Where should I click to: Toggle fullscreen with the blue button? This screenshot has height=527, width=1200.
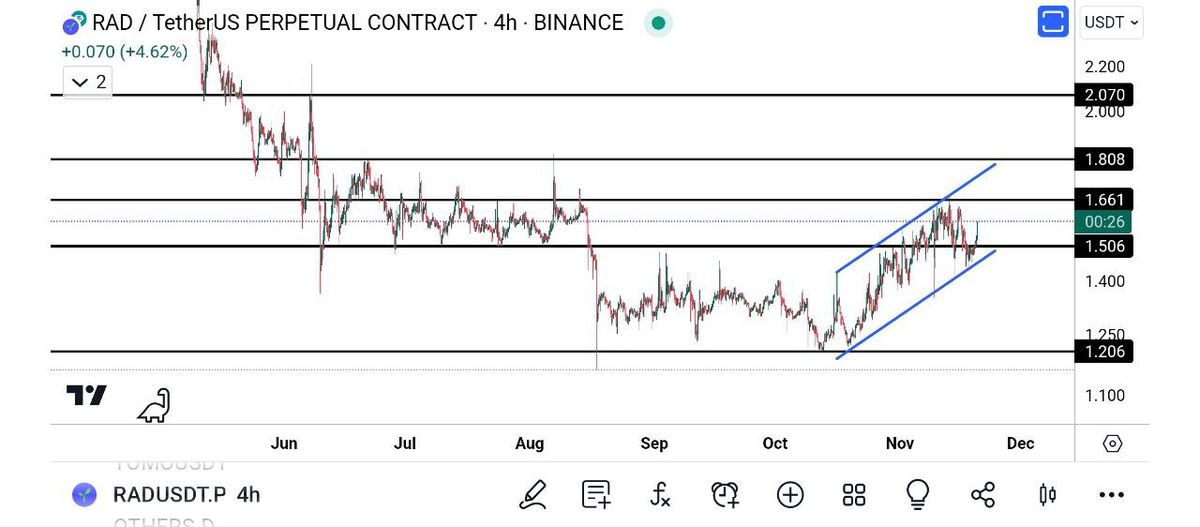coord(1053,22)
